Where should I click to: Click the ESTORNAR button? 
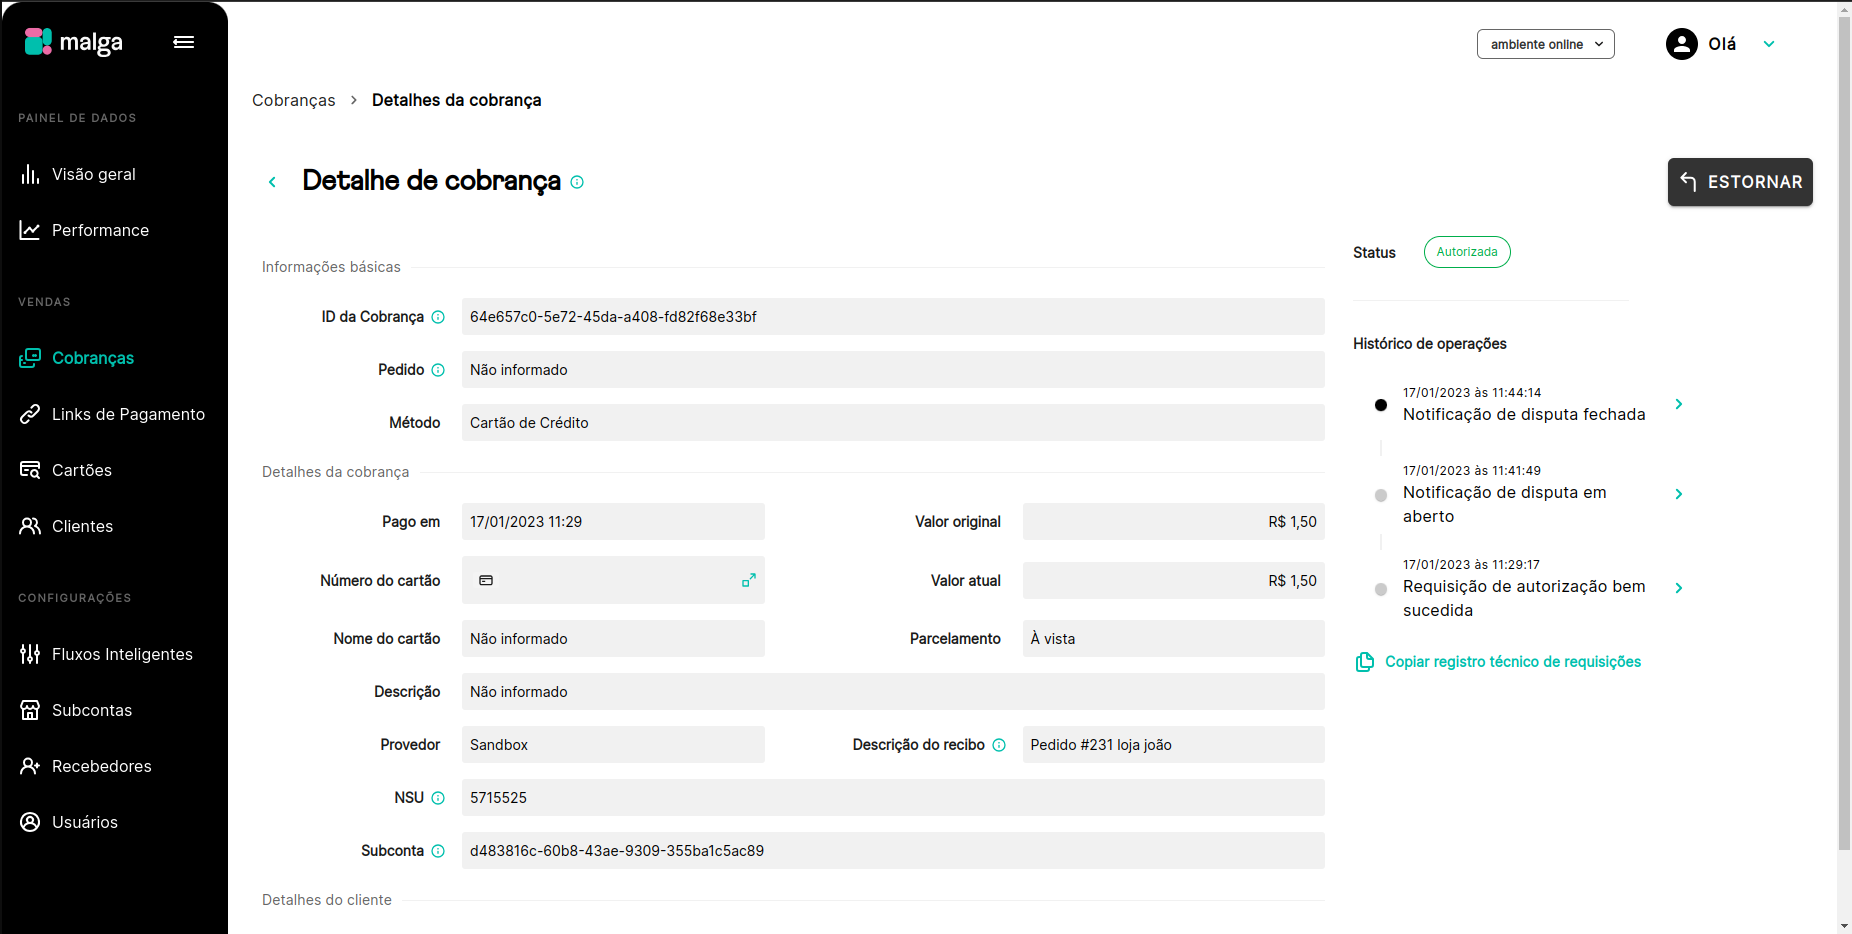point(1740,182)
